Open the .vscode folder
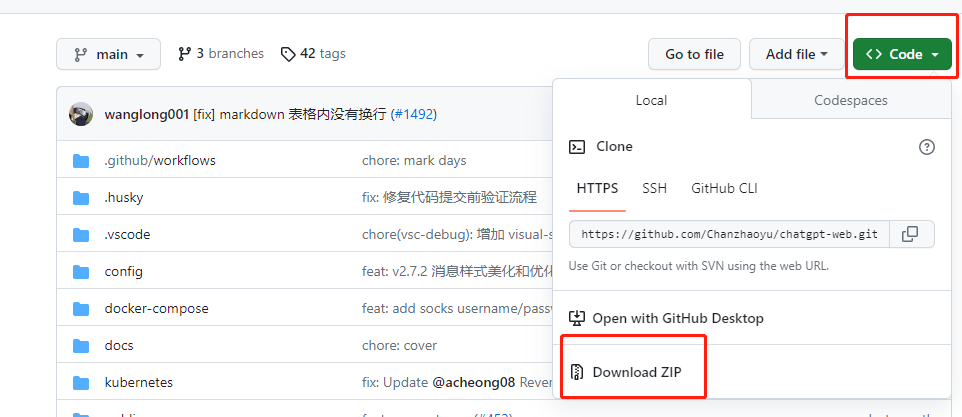Viewport: 962px width, 417px height. (x=127, y=234)
